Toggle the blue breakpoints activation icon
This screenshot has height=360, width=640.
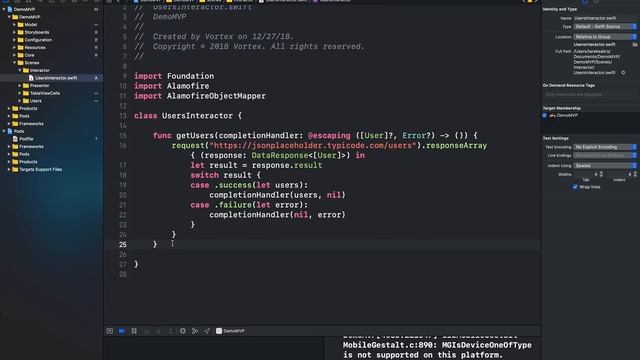click(x=122, y=331)
